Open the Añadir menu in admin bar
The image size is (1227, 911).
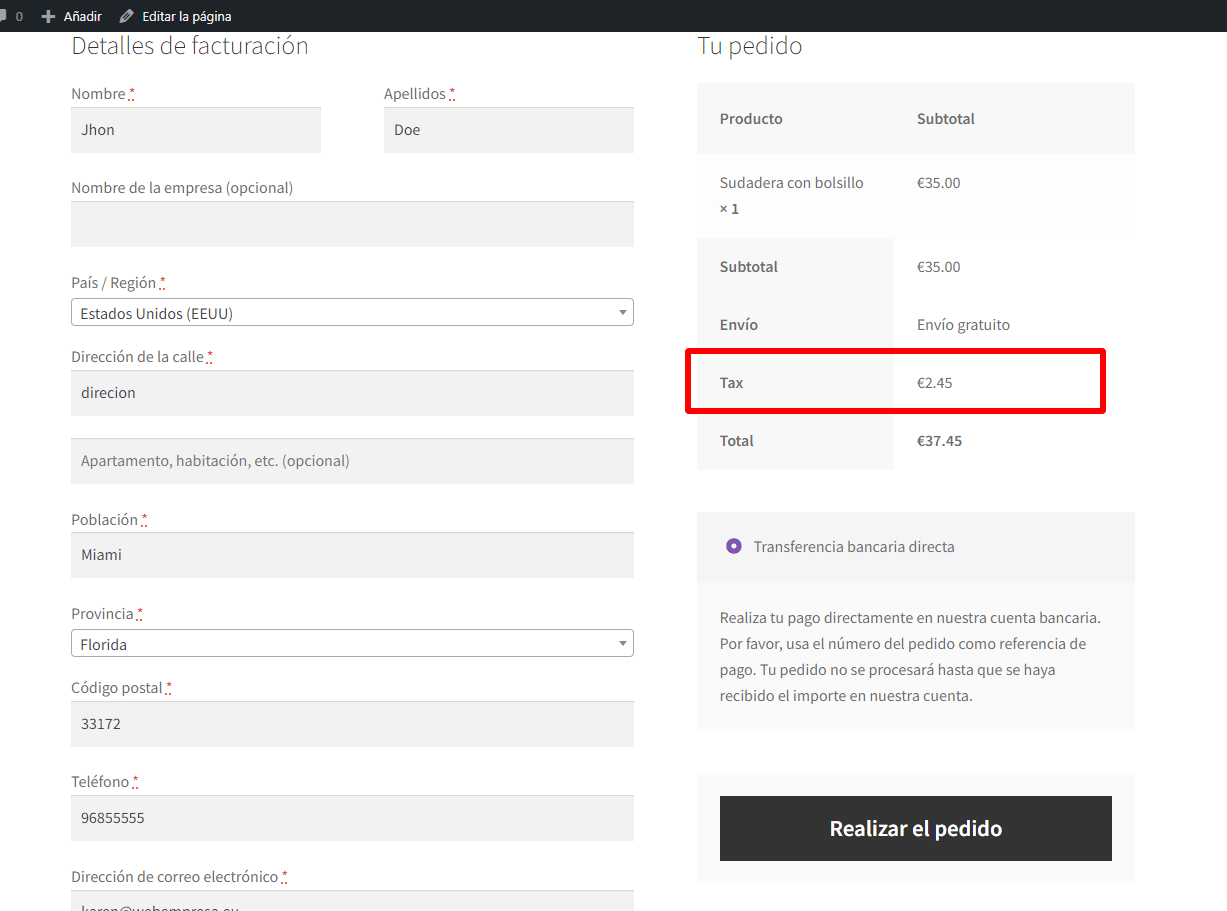[x=71, y=16]
